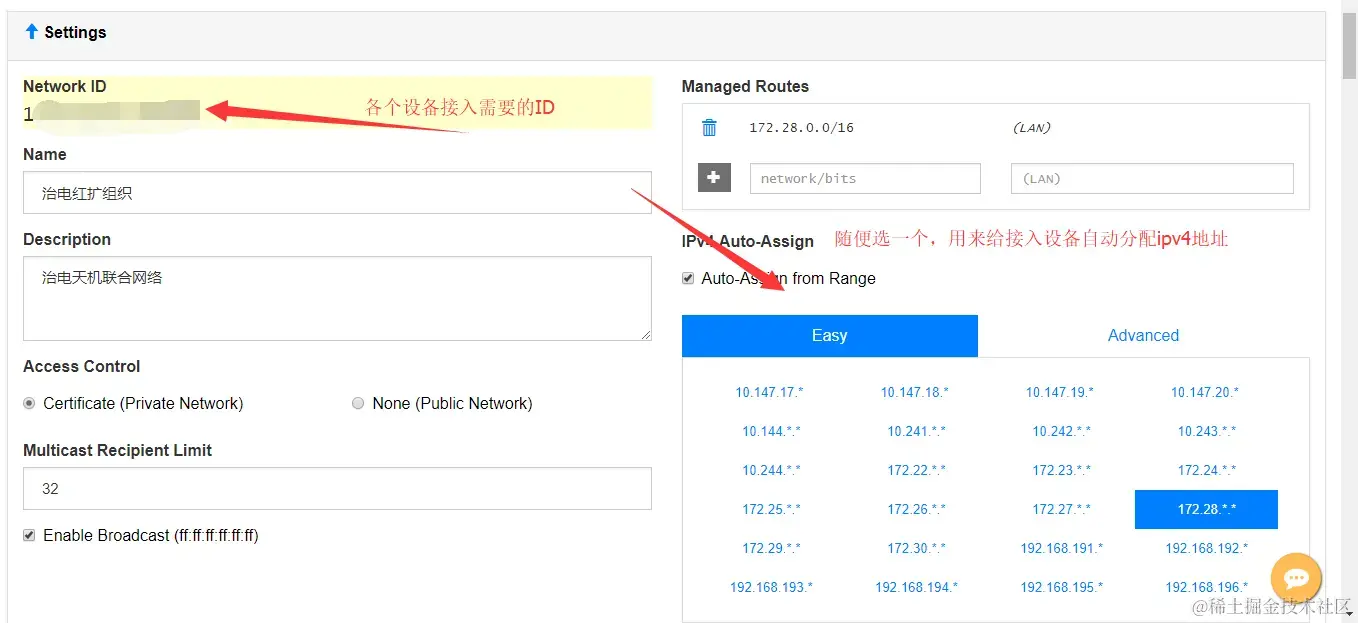The image size is (1358, 623).
Task: Click the network/bits route input field
Action: (865, 178)
